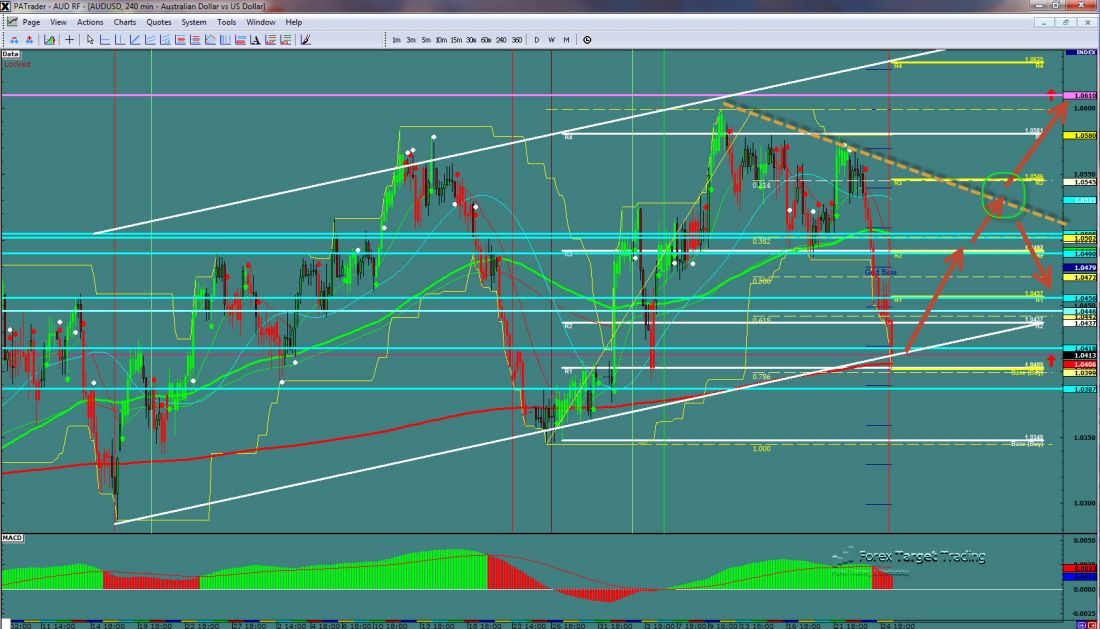Click the clock icon in the toolbar
The image size is (1100, 629).
[587, 40]
